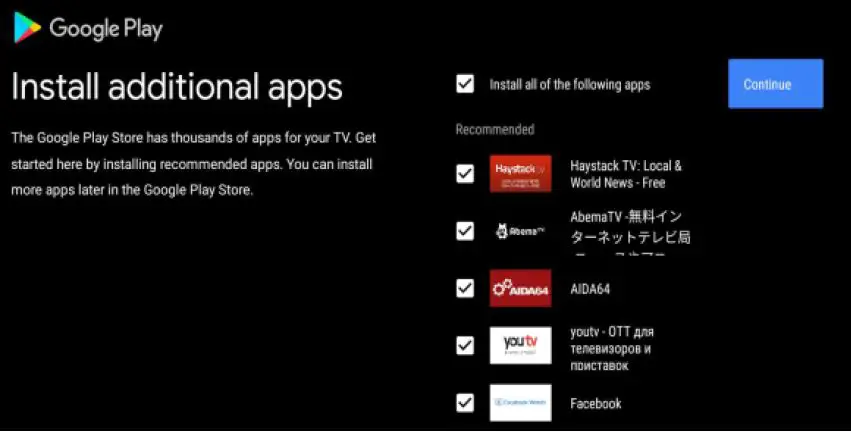Select the Haystack TV app icon
This screenshot has height=435, width=851.
[520, 174]
